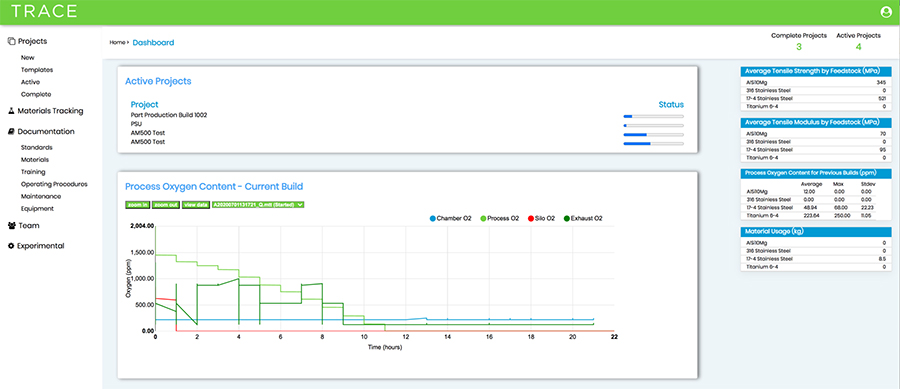Click the Materials Tracking flask icon
The width and height of the screenshot is (900, 389).
tap(11, 111)
